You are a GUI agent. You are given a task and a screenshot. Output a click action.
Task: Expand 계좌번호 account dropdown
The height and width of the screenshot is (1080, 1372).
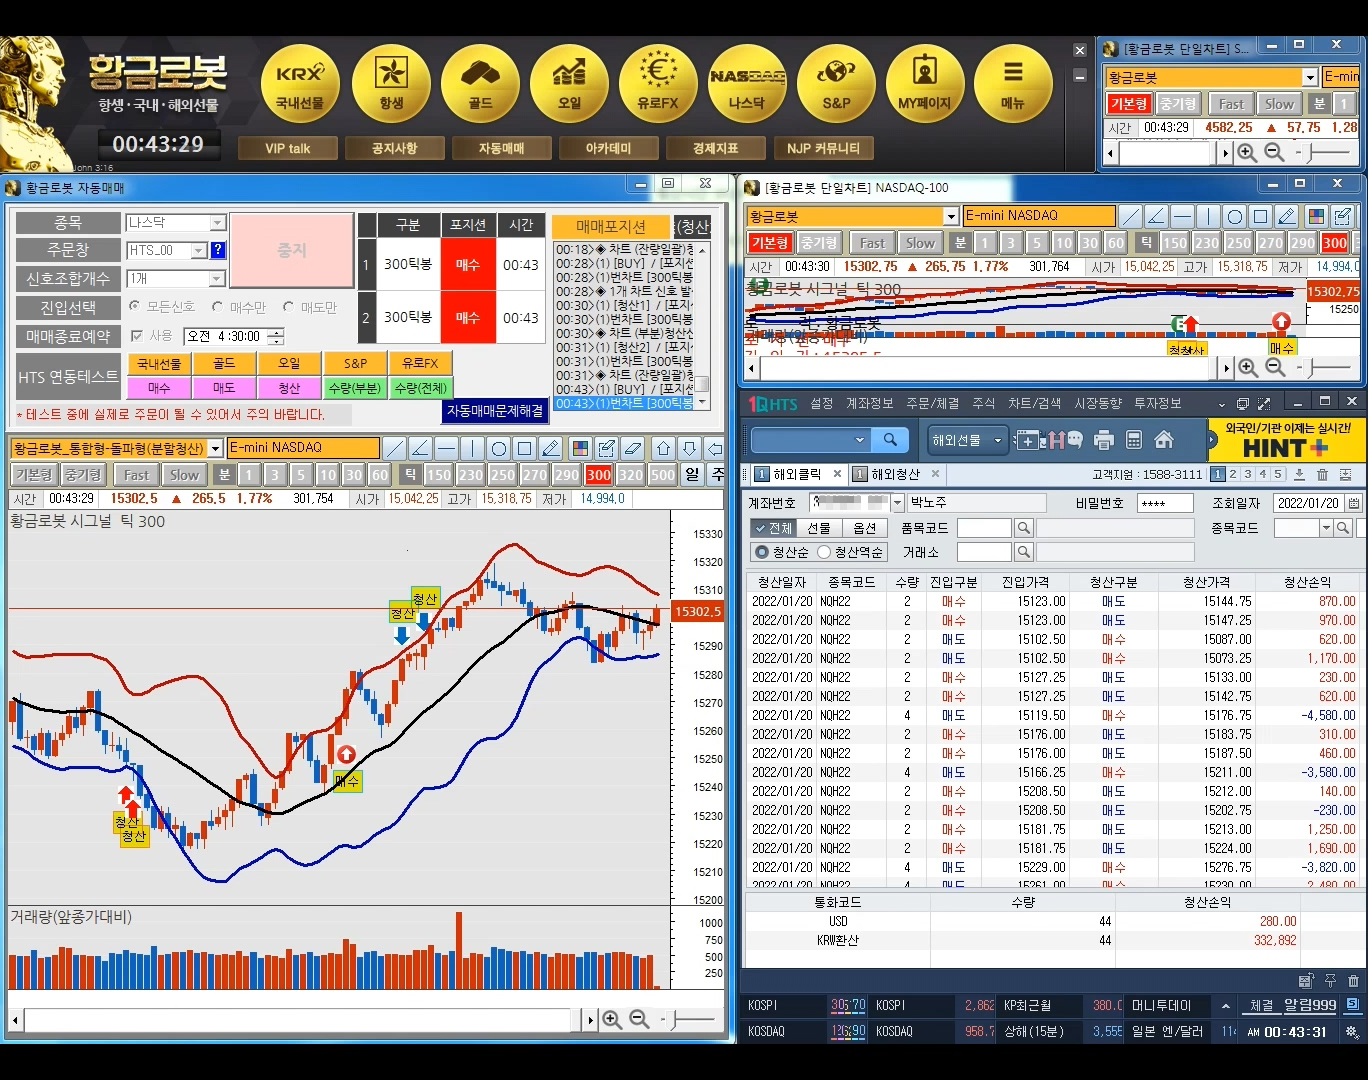(897, 503)
